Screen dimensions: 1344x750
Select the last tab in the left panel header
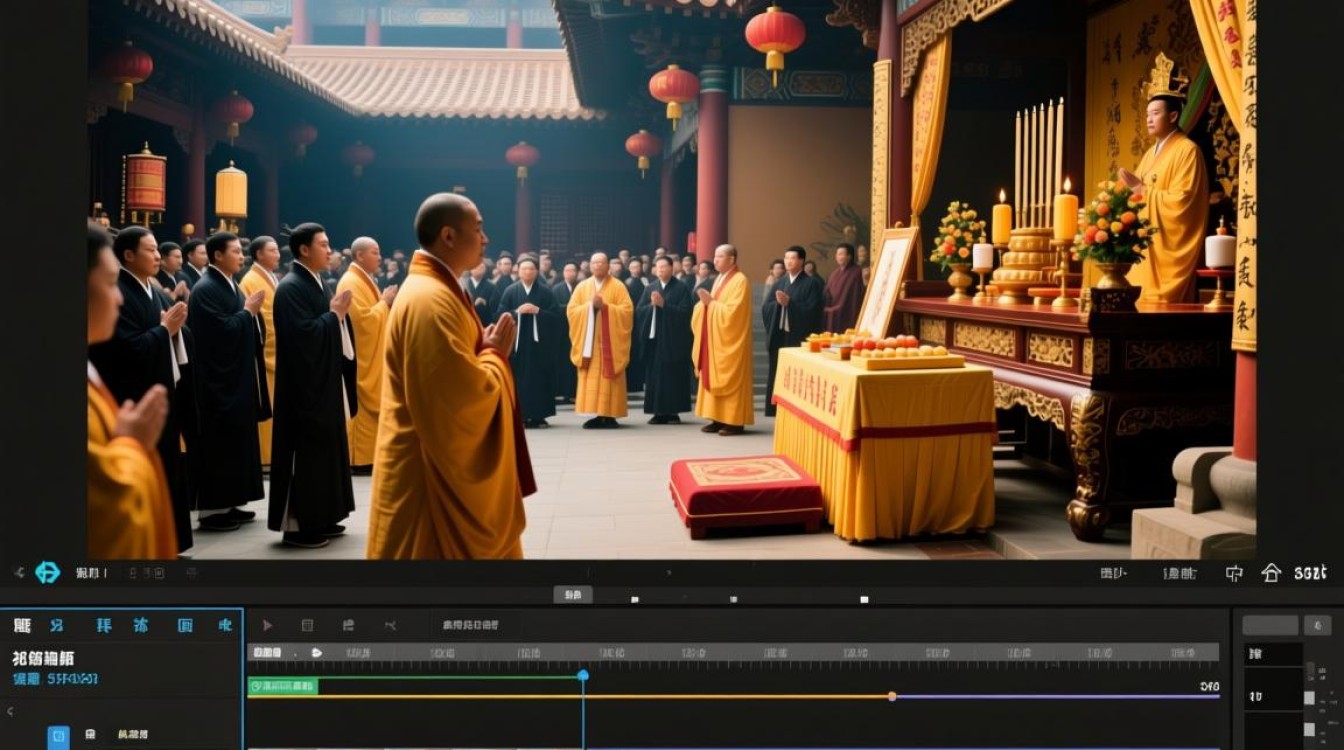[225, 626]
